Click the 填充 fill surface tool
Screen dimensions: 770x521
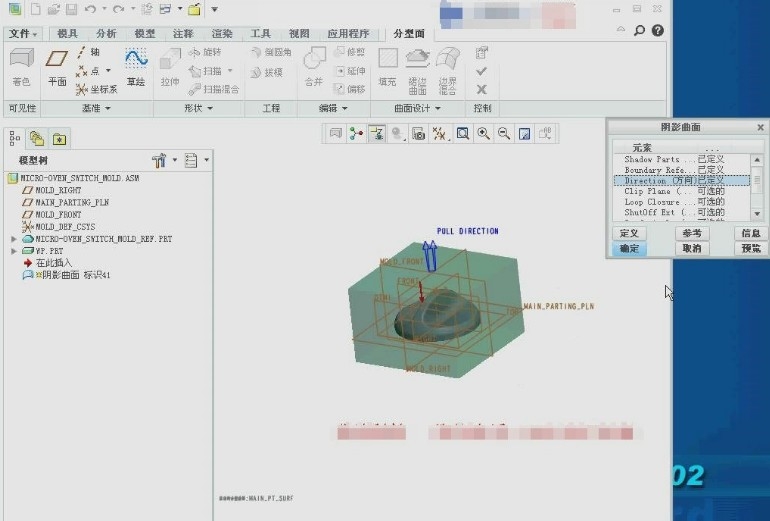click(387, 67)
